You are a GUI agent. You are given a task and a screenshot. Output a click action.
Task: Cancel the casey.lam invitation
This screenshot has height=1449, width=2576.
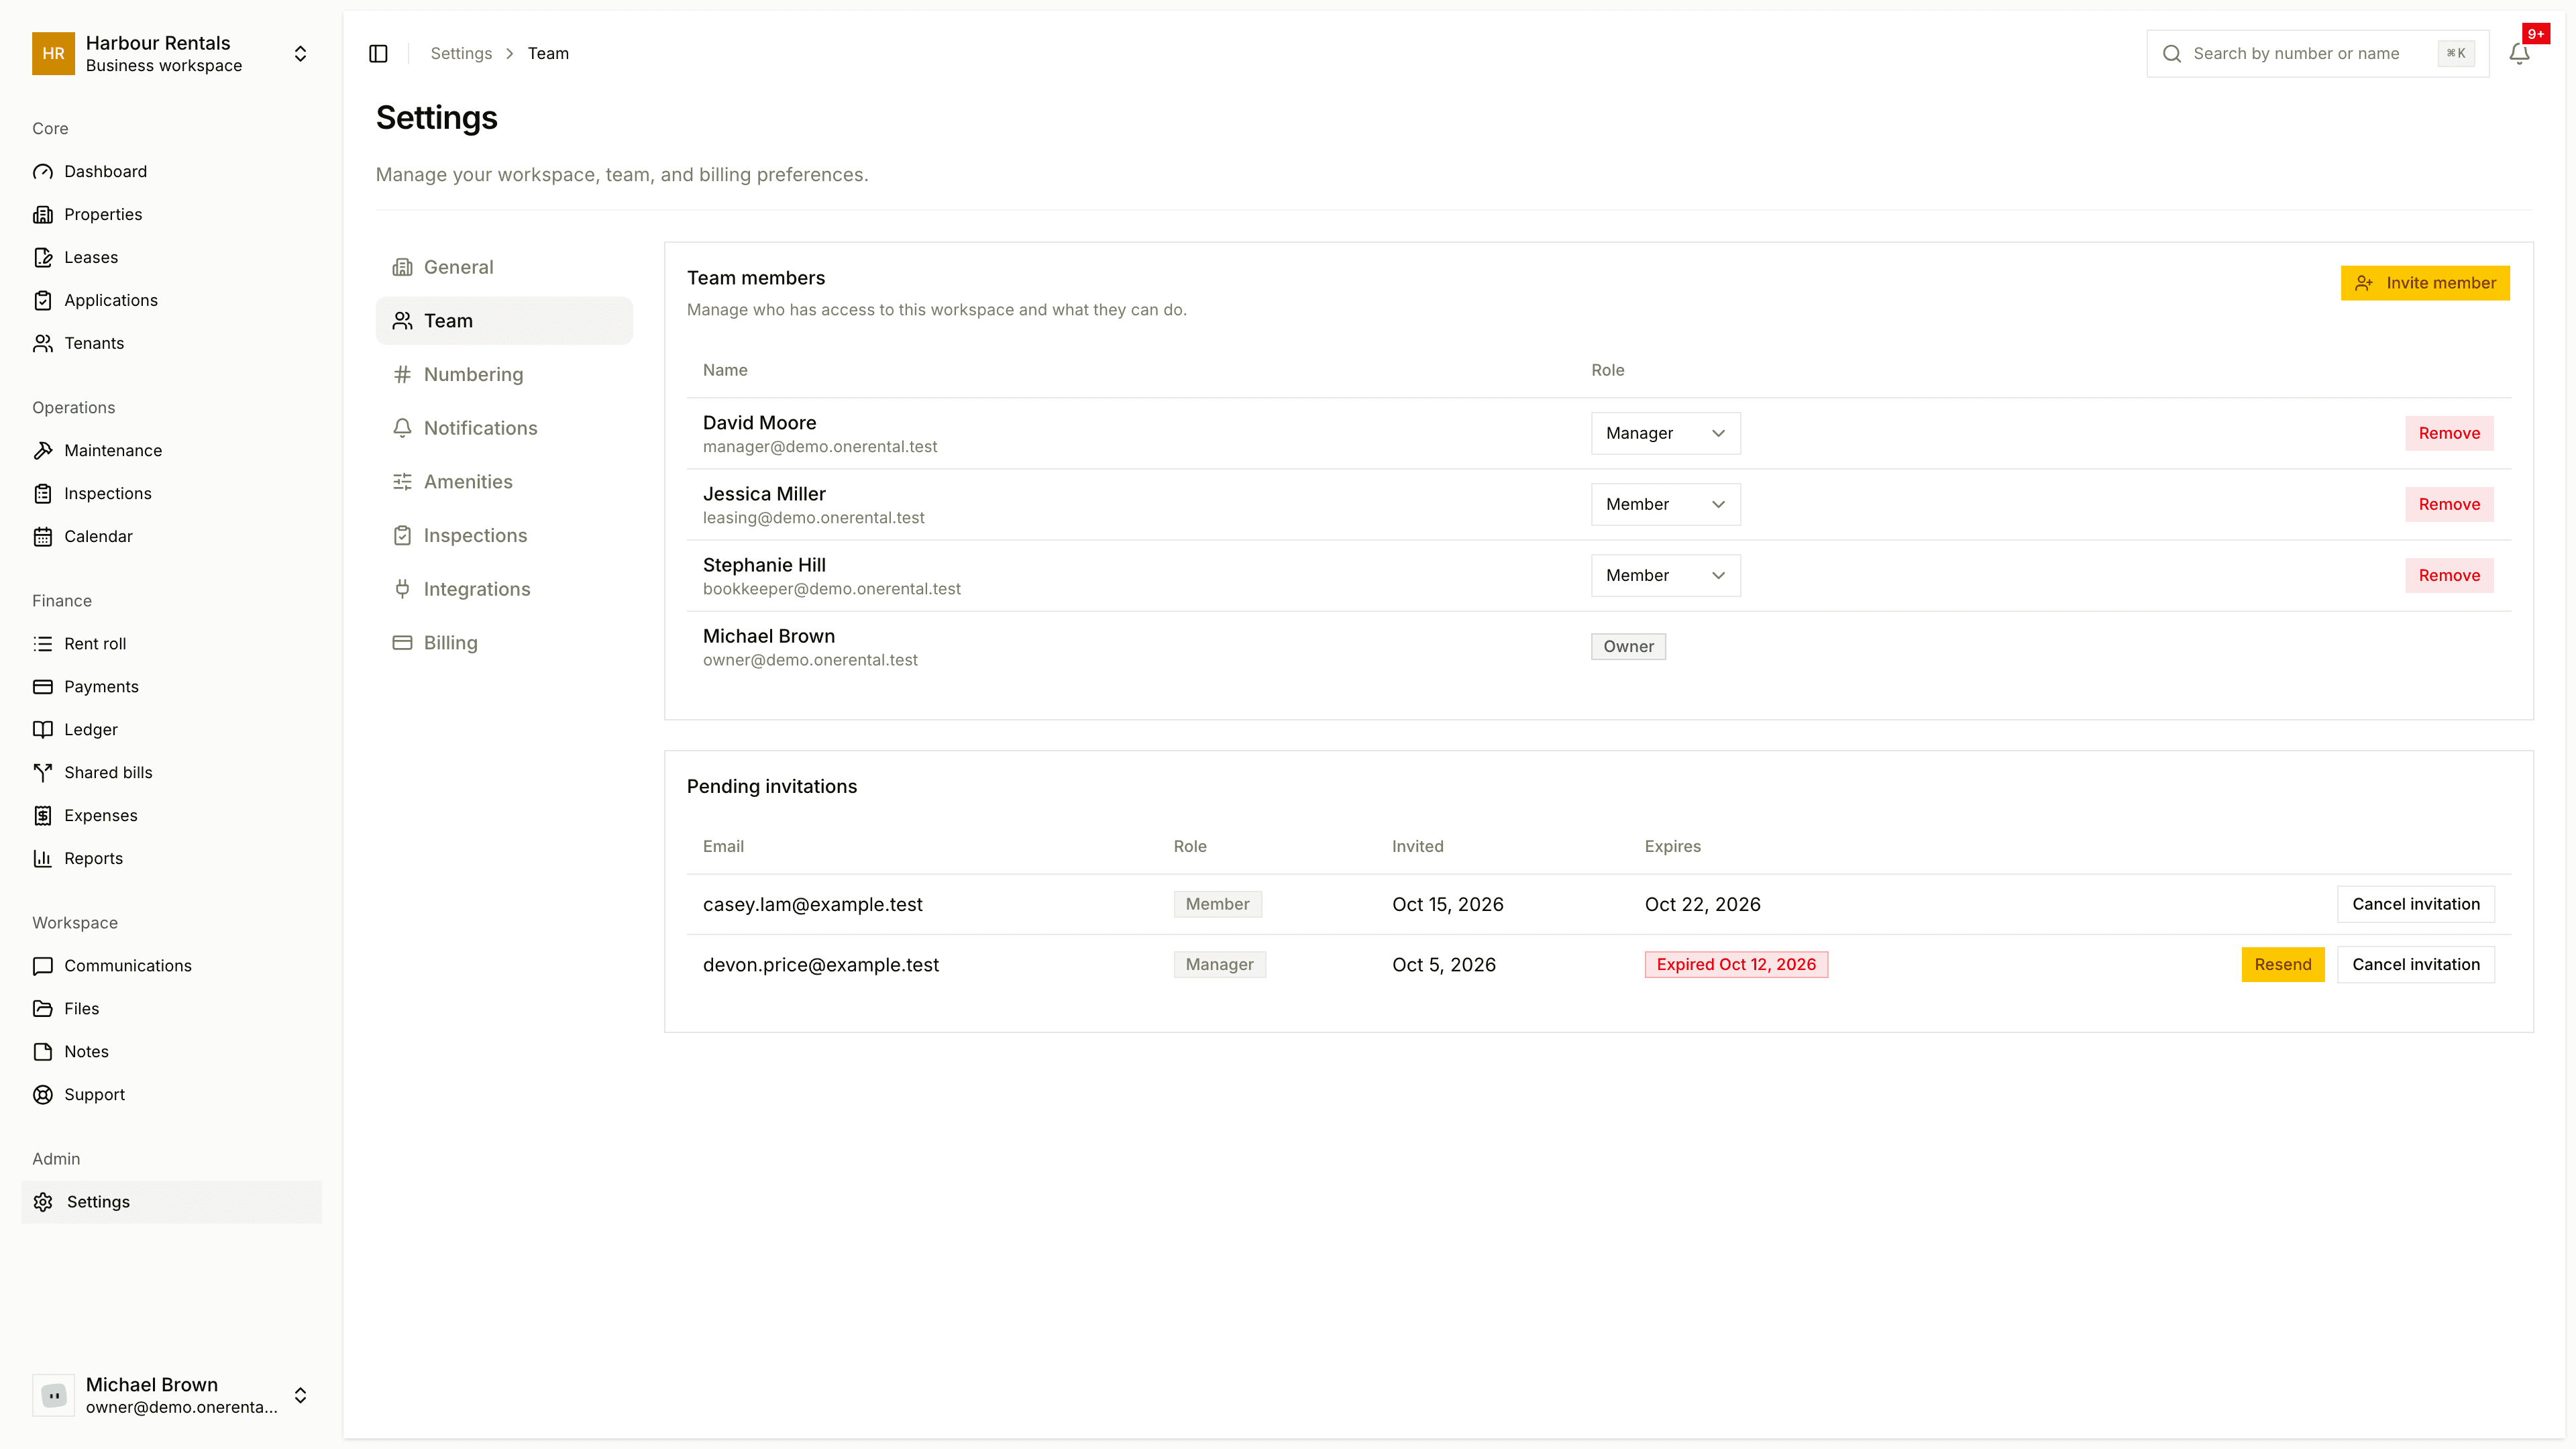click(x=2416, y=904)
